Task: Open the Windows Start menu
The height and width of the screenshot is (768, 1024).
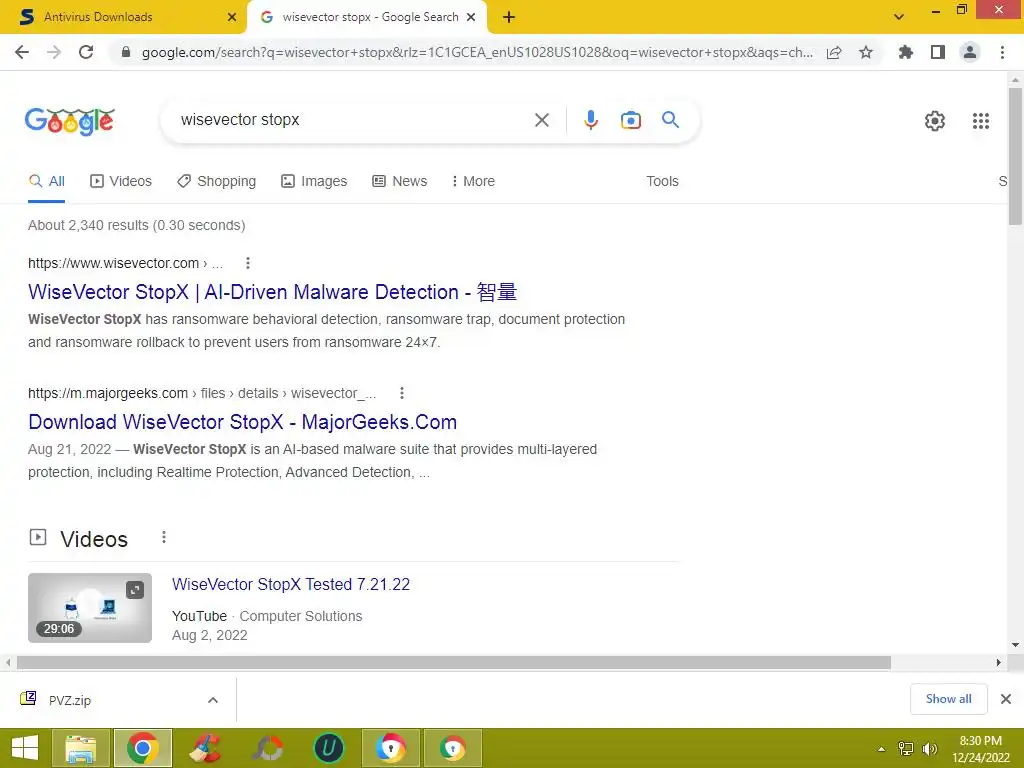Action: [x=25, y=748]
